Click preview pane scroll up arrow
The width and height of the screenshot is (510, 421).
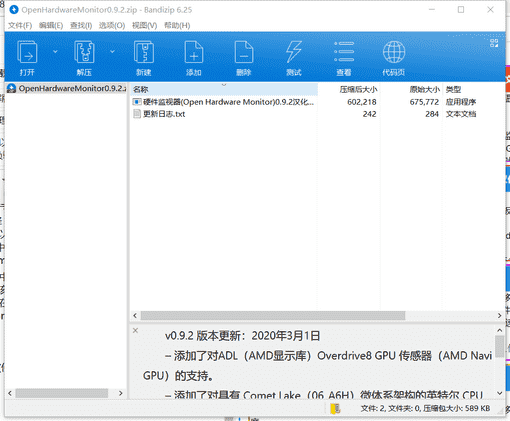pos(499,330)
